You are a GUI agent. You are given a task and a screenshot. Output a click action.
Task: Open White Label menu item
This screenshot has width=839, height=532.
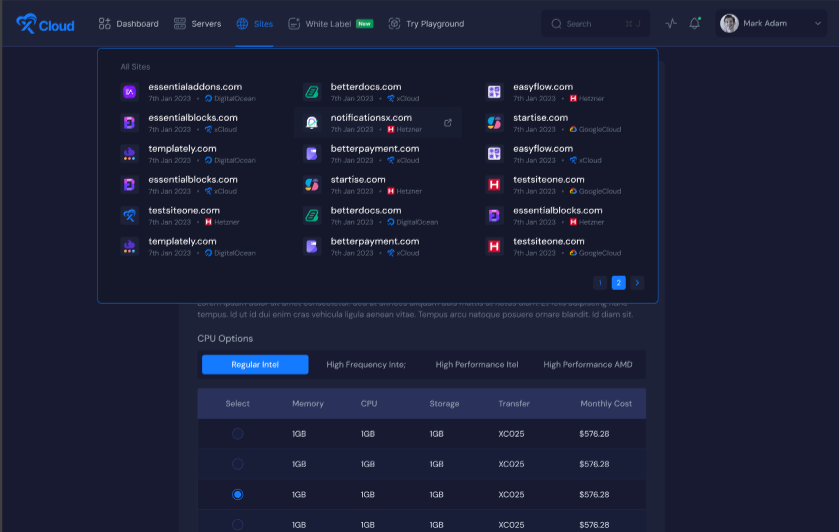(x=330, y=24)
